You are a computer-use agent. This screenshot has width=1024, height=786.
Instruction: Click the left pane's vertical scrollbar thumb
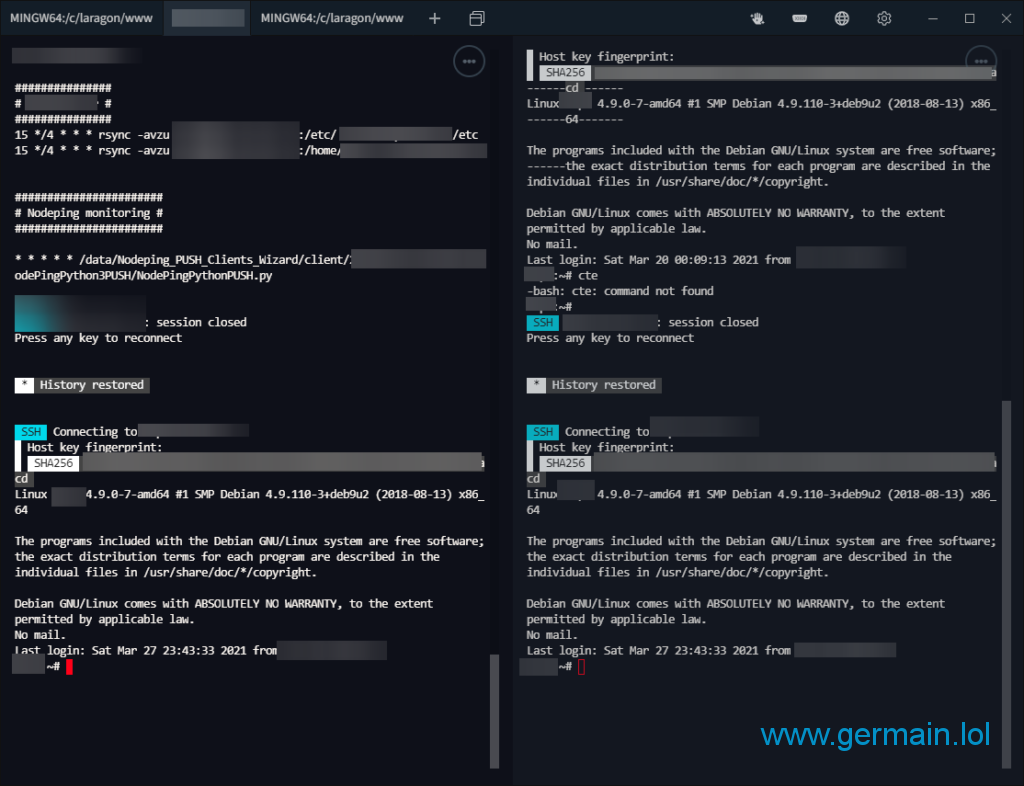[x=492, y=710]
